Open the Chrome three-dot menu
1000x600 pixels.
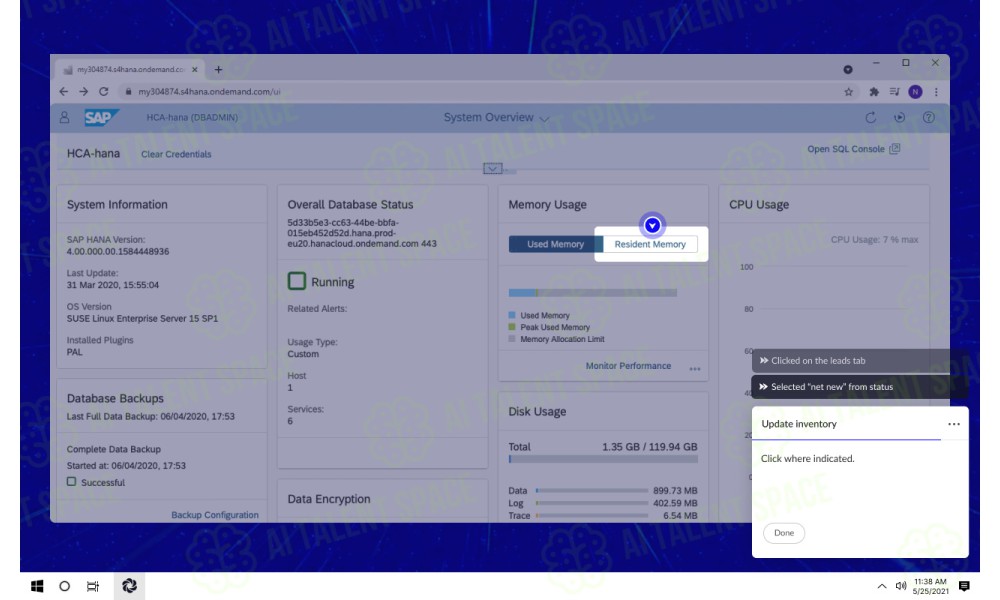(x=936, y=92)
